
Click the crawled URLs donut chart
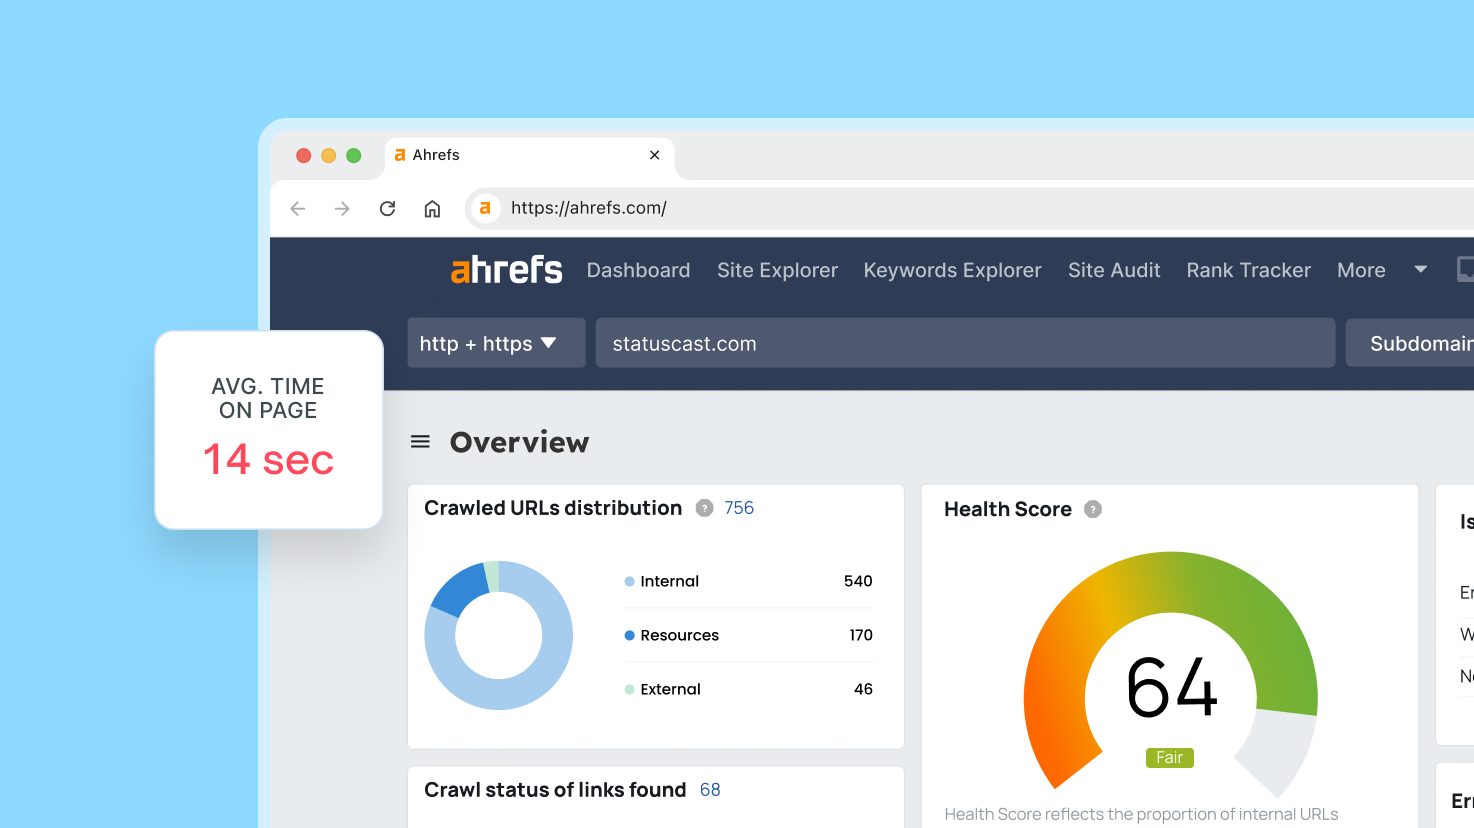(x=498, y=635)
